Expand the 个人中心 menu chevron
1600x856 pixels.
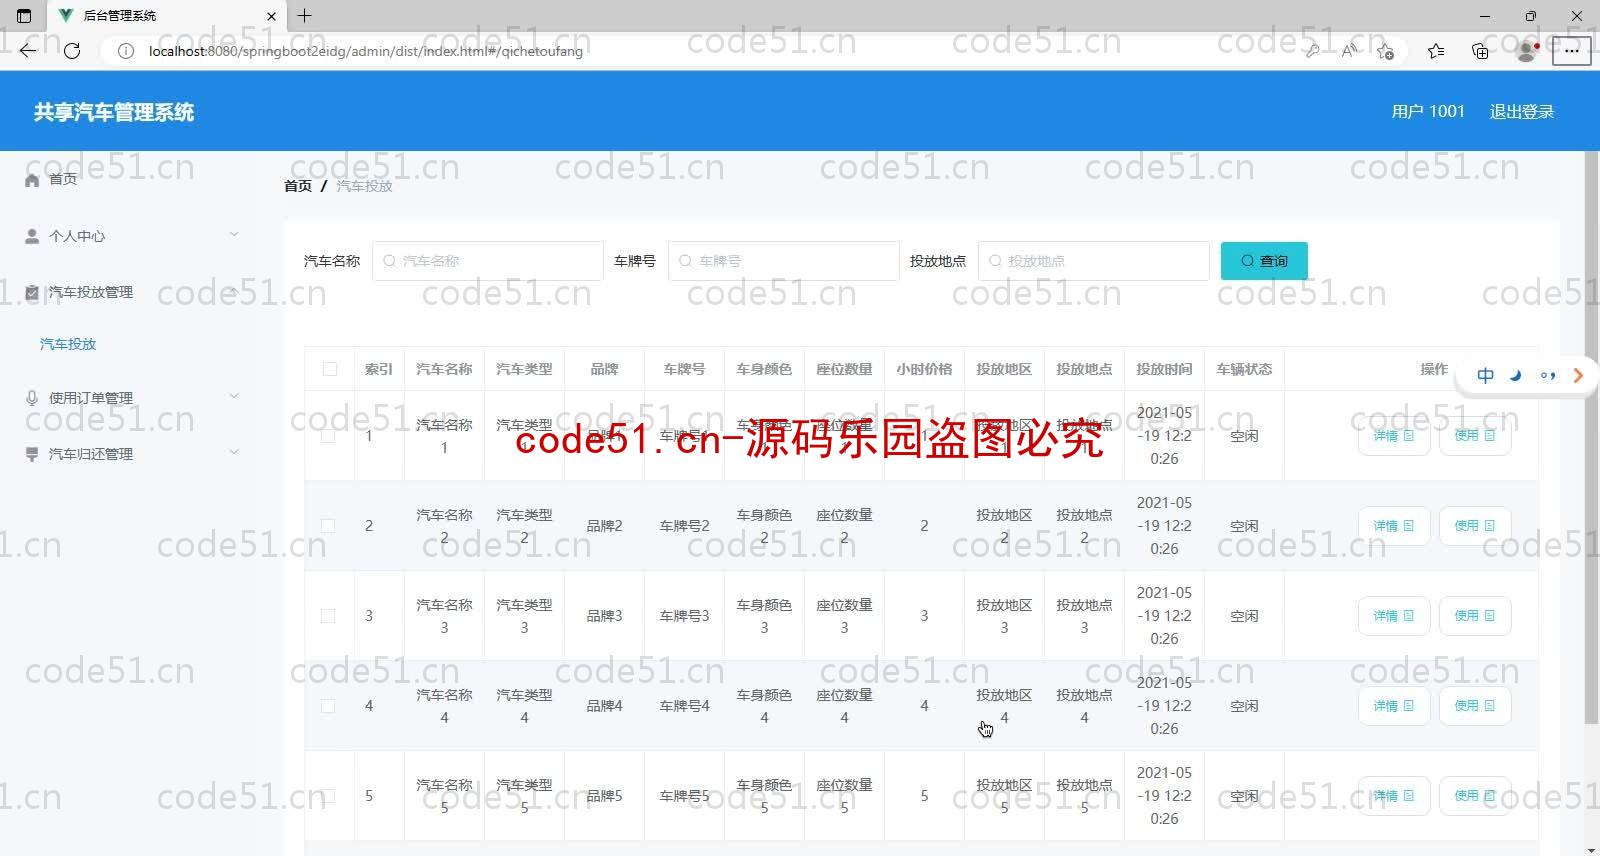click(x=234, y=235)
